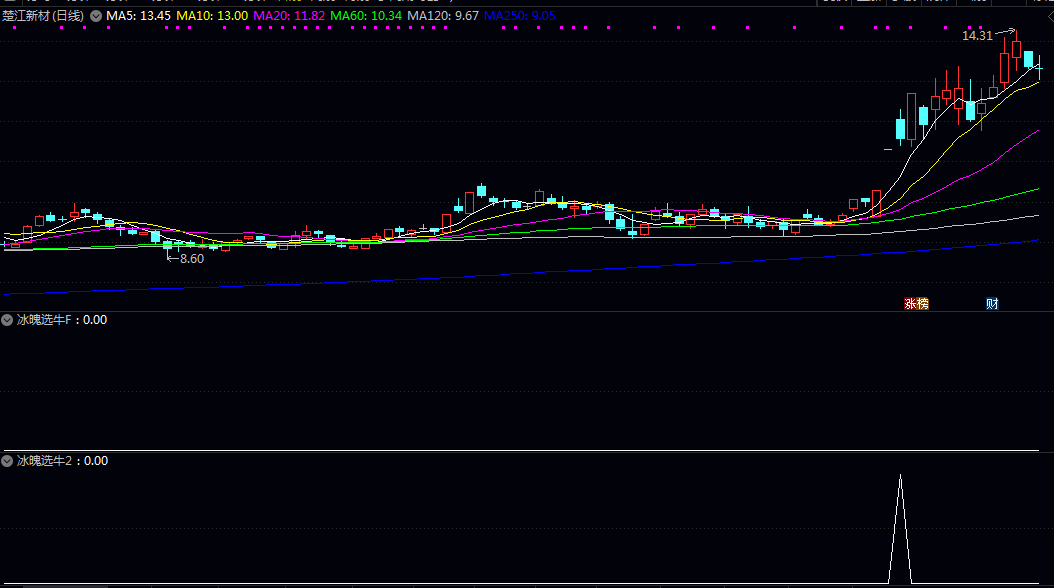Image resolution: width=1054 pixels, height=588 pixels.
Task: Expand the main chart dropdown beside 楚江新材
Action: (96, 16)
